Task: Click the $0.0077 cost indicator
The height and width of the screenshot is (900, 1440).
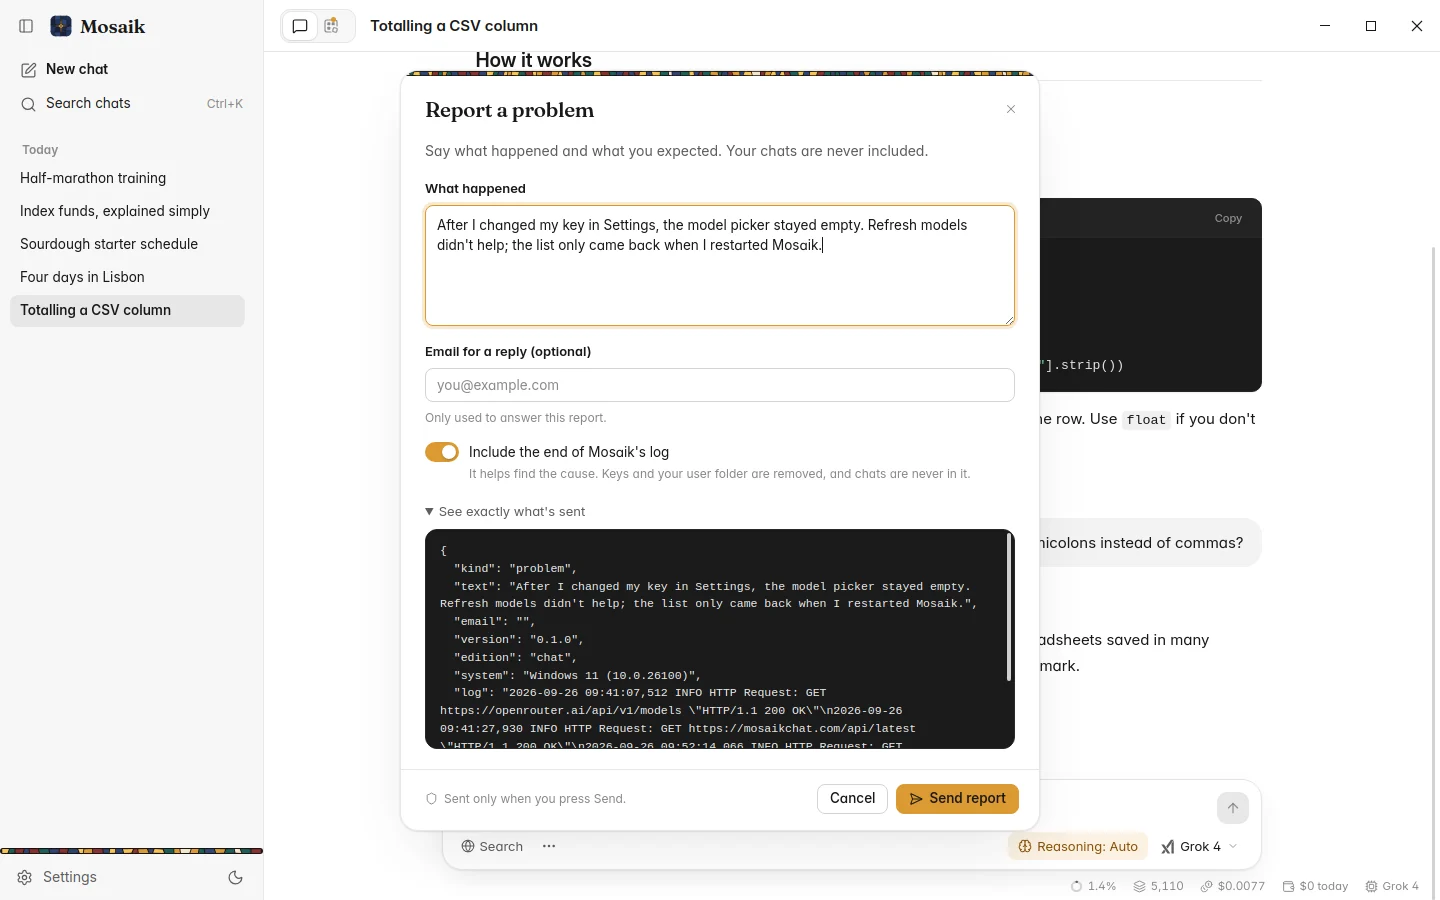Action: coord(1232,886)
